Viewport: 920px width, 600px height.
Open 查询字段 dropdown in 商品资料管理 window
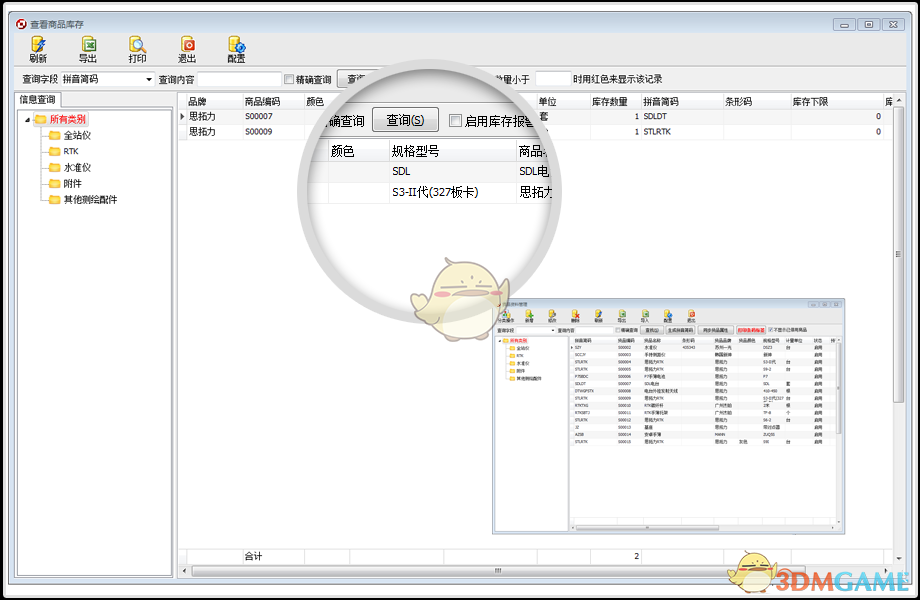click(x=550, y=329)
